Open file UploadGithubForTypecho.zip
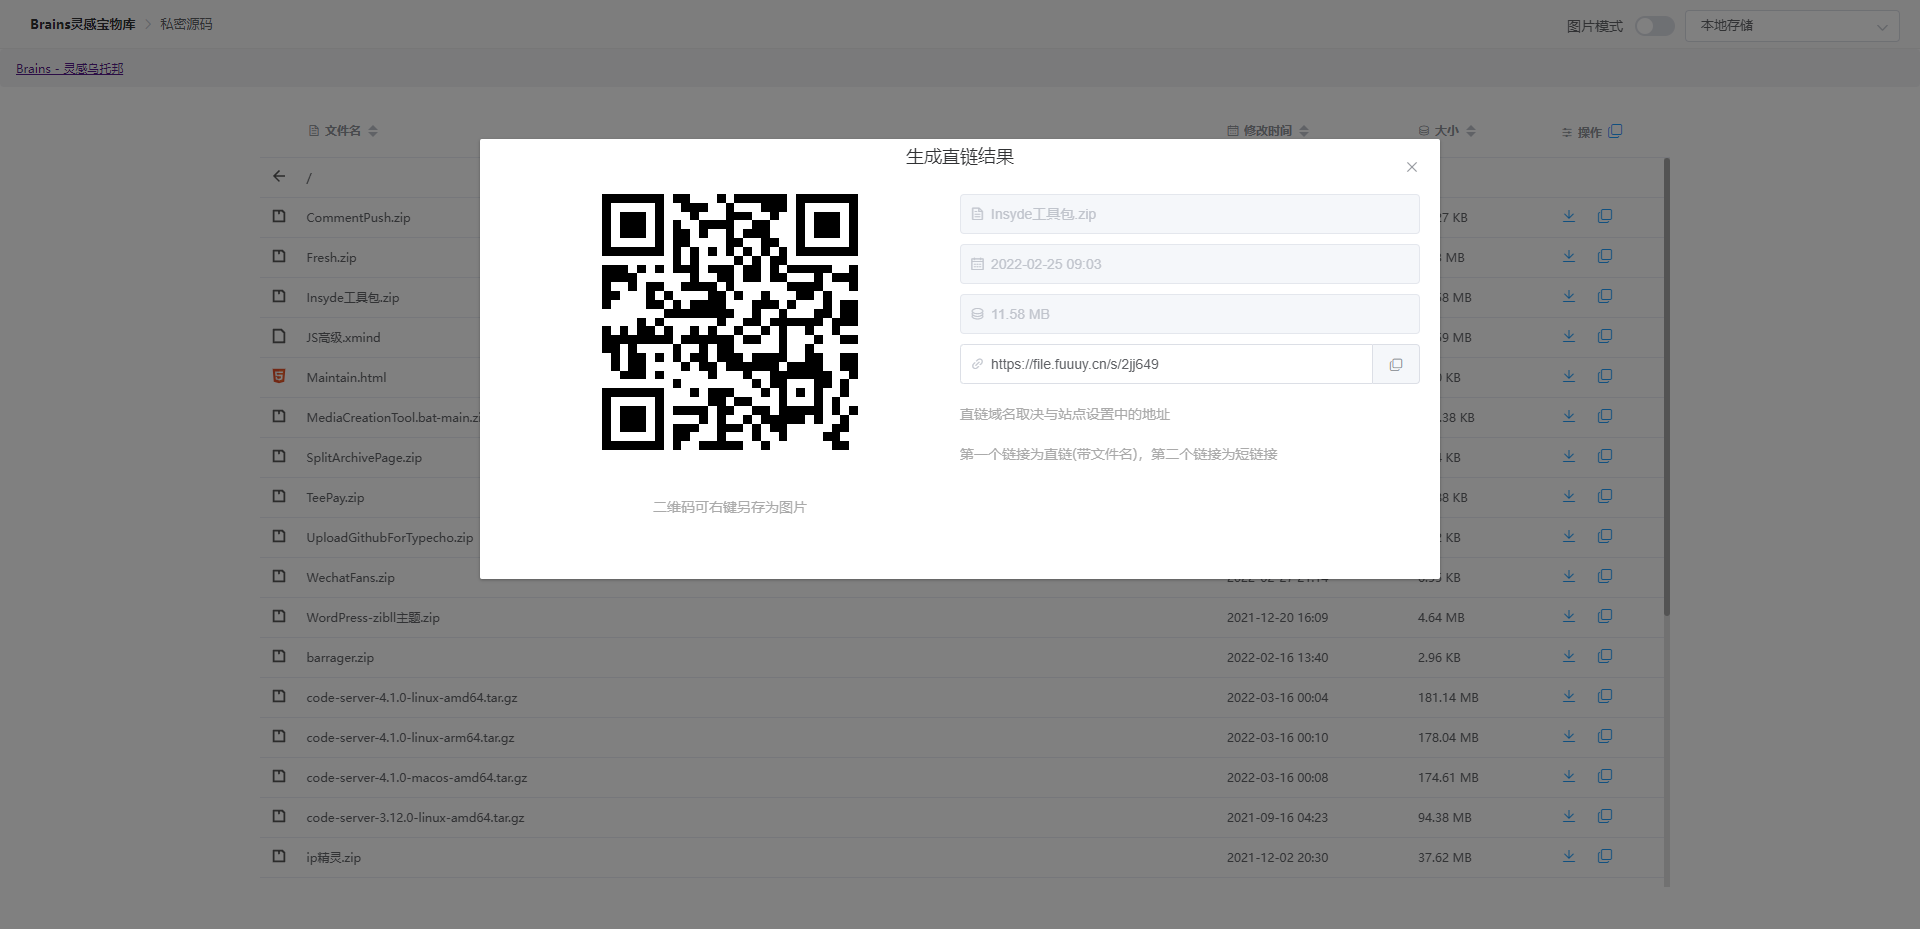Image resolution: width=1920 pixels, height=929 pixels. point(390,538)
